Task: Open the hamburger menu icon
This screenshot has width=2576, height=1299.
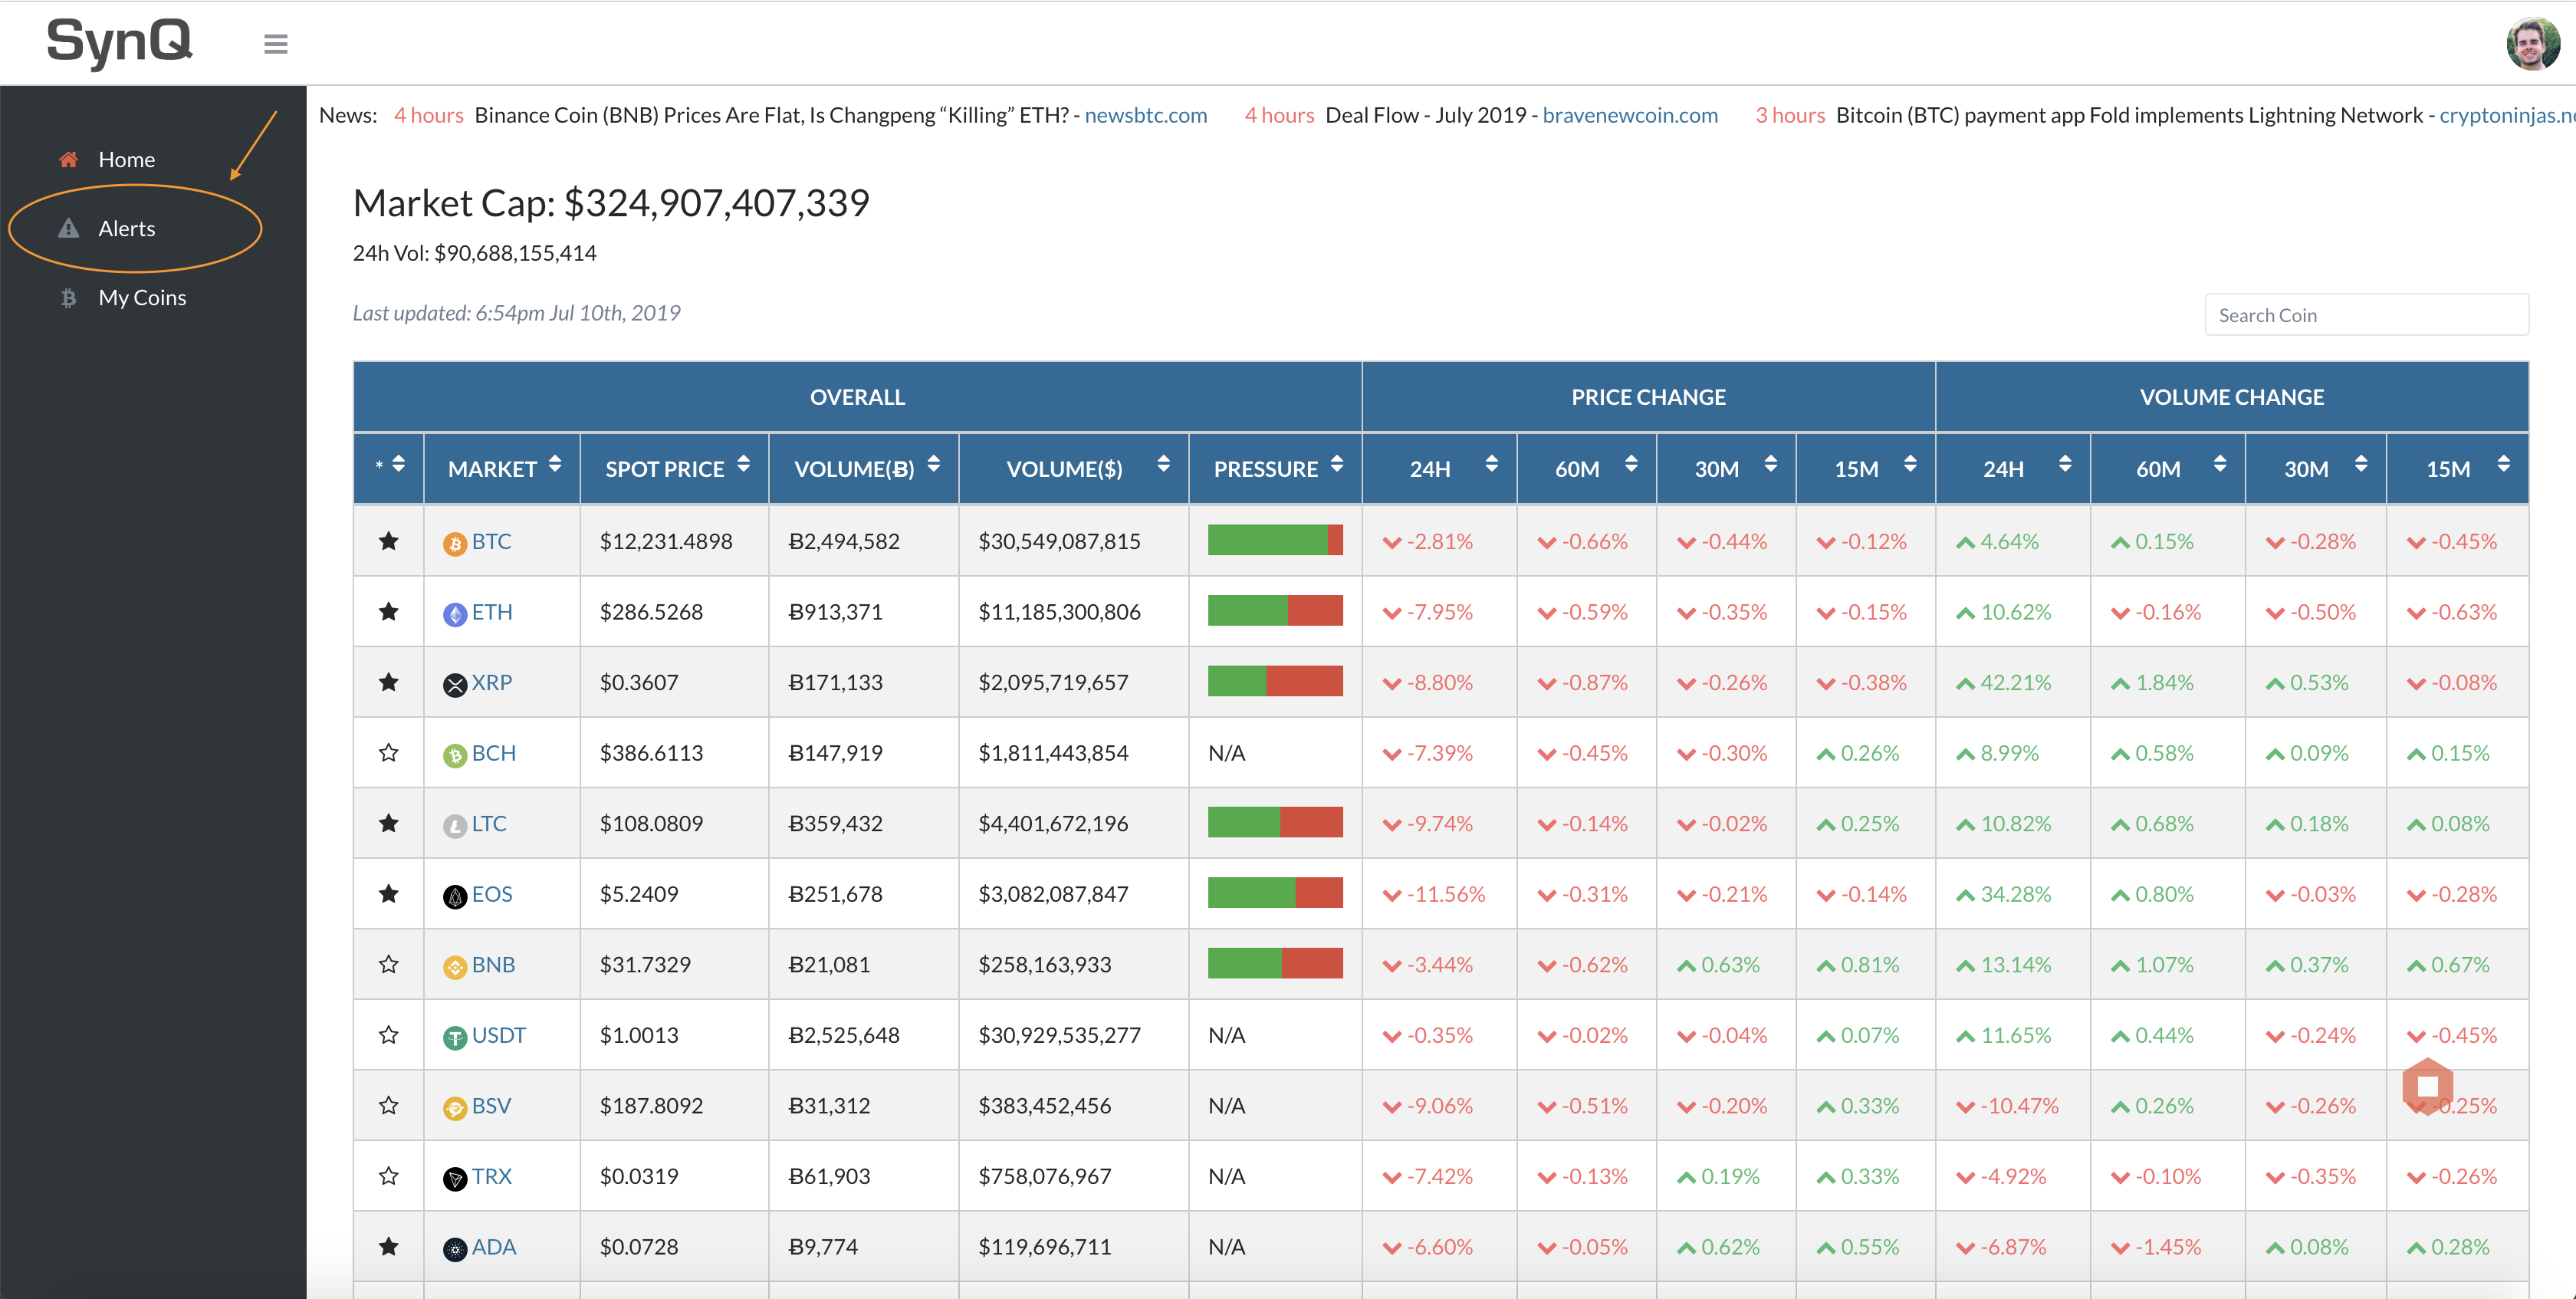Action: point(276,44)
